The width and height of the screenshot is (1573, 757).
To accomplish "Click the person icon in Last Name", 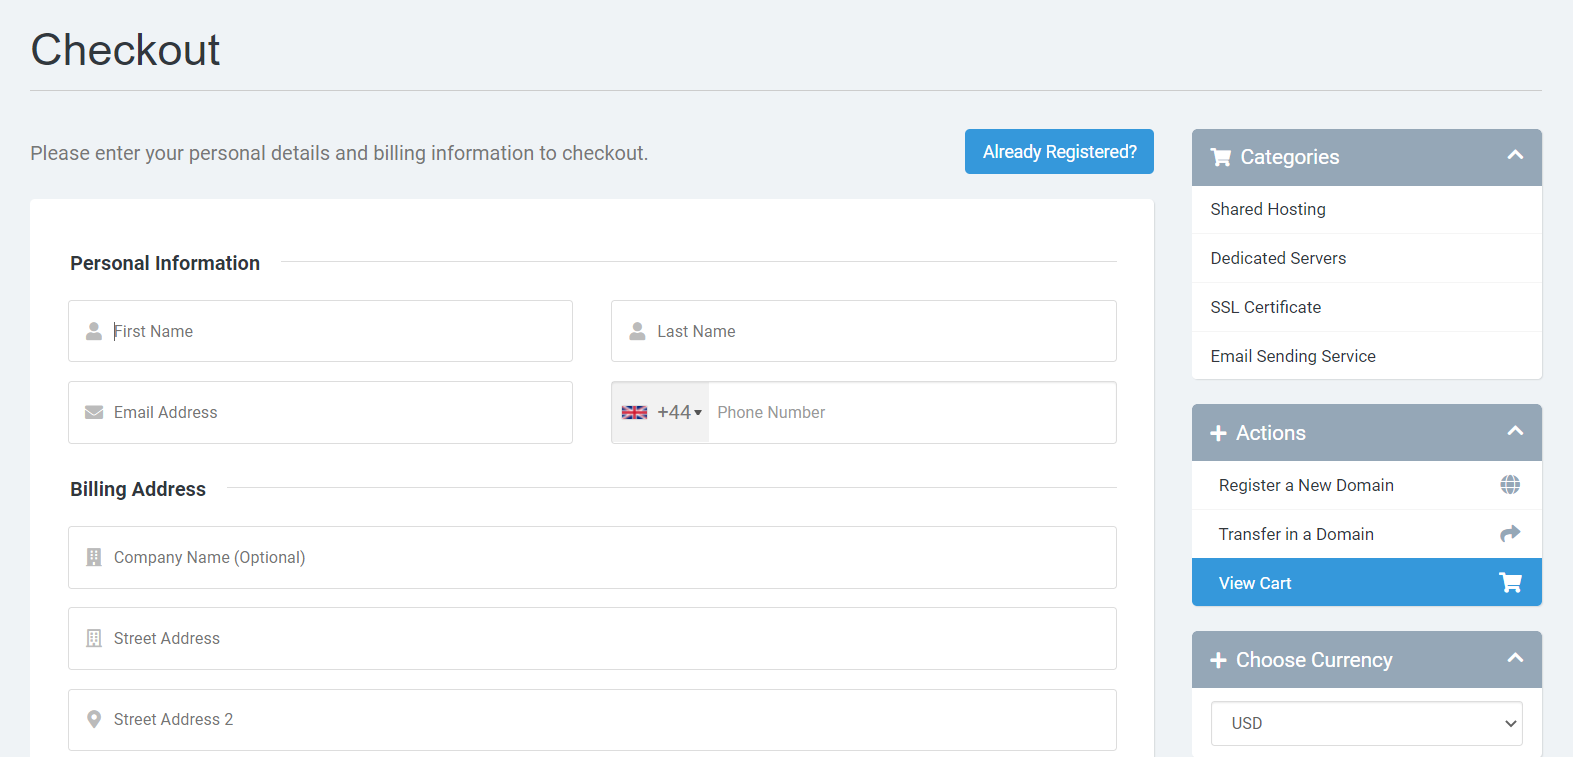I will click(x=637, y=331).
